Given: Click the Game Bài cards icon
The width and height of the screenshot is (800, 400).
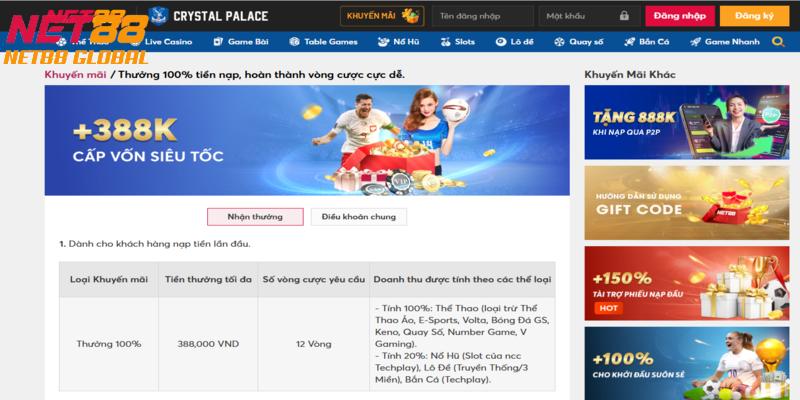Looking at the screenshot, I should (x=218, y=42).
